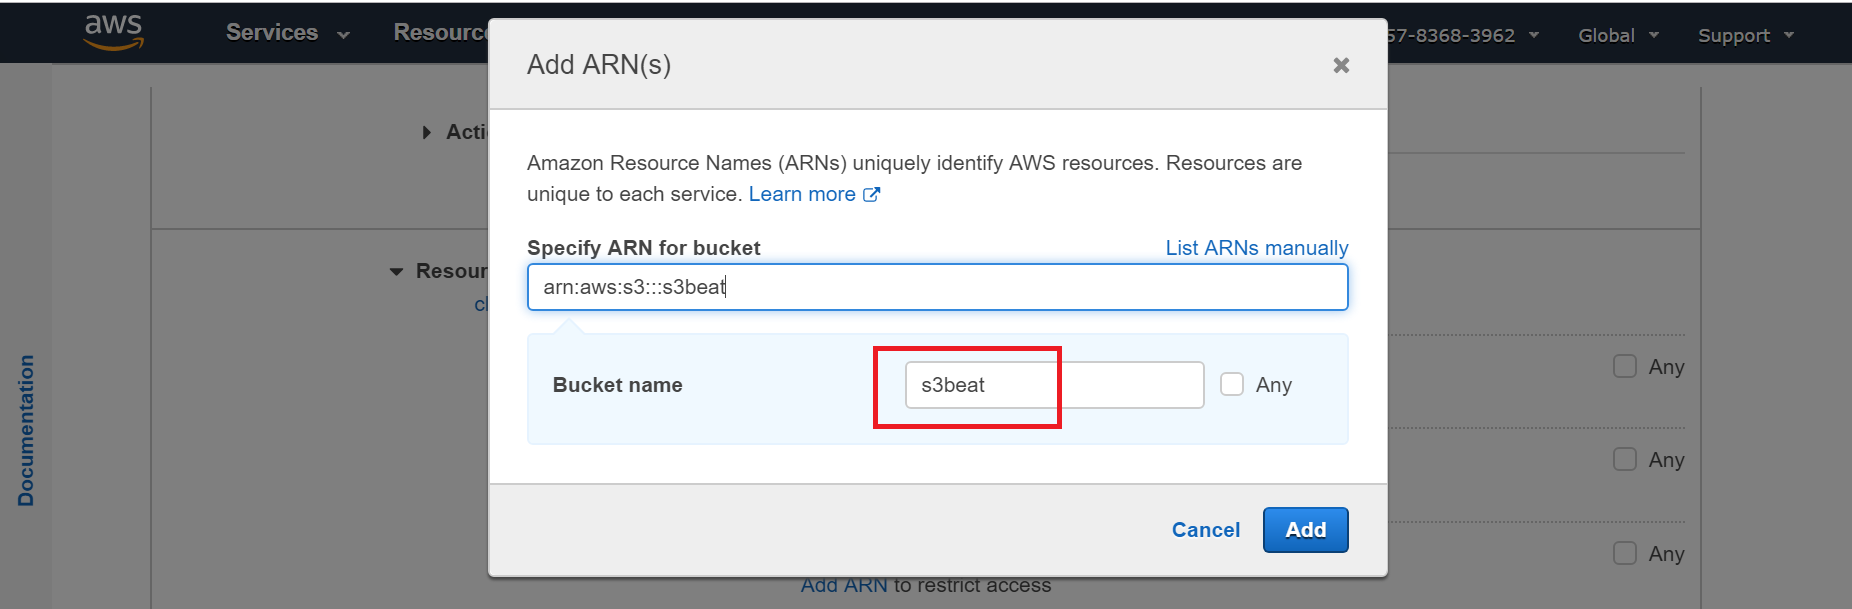Open the account number dropdown
Image resolution: width=1852 pixels, height=609 pixels.
pos(1461,35)
